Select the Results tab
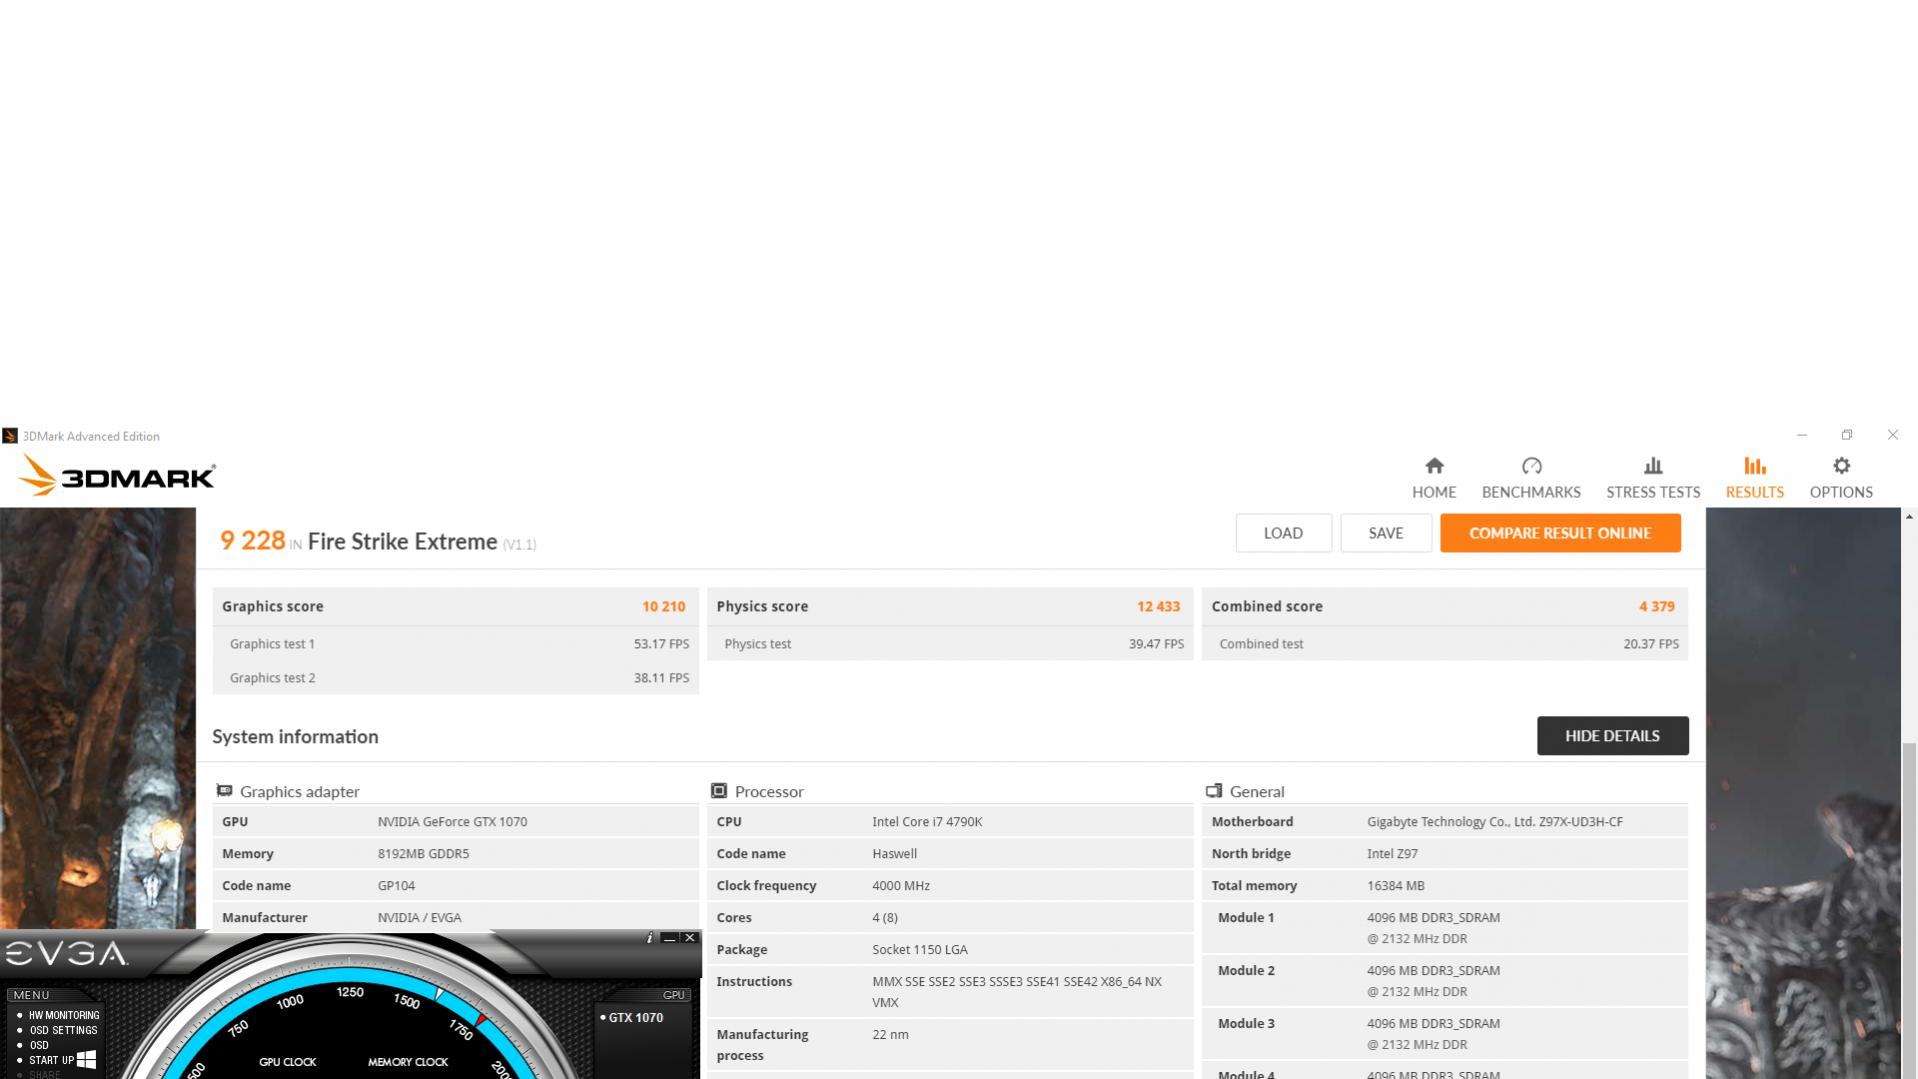The image size is (1918, 1079). click(x=1754, y=478)
